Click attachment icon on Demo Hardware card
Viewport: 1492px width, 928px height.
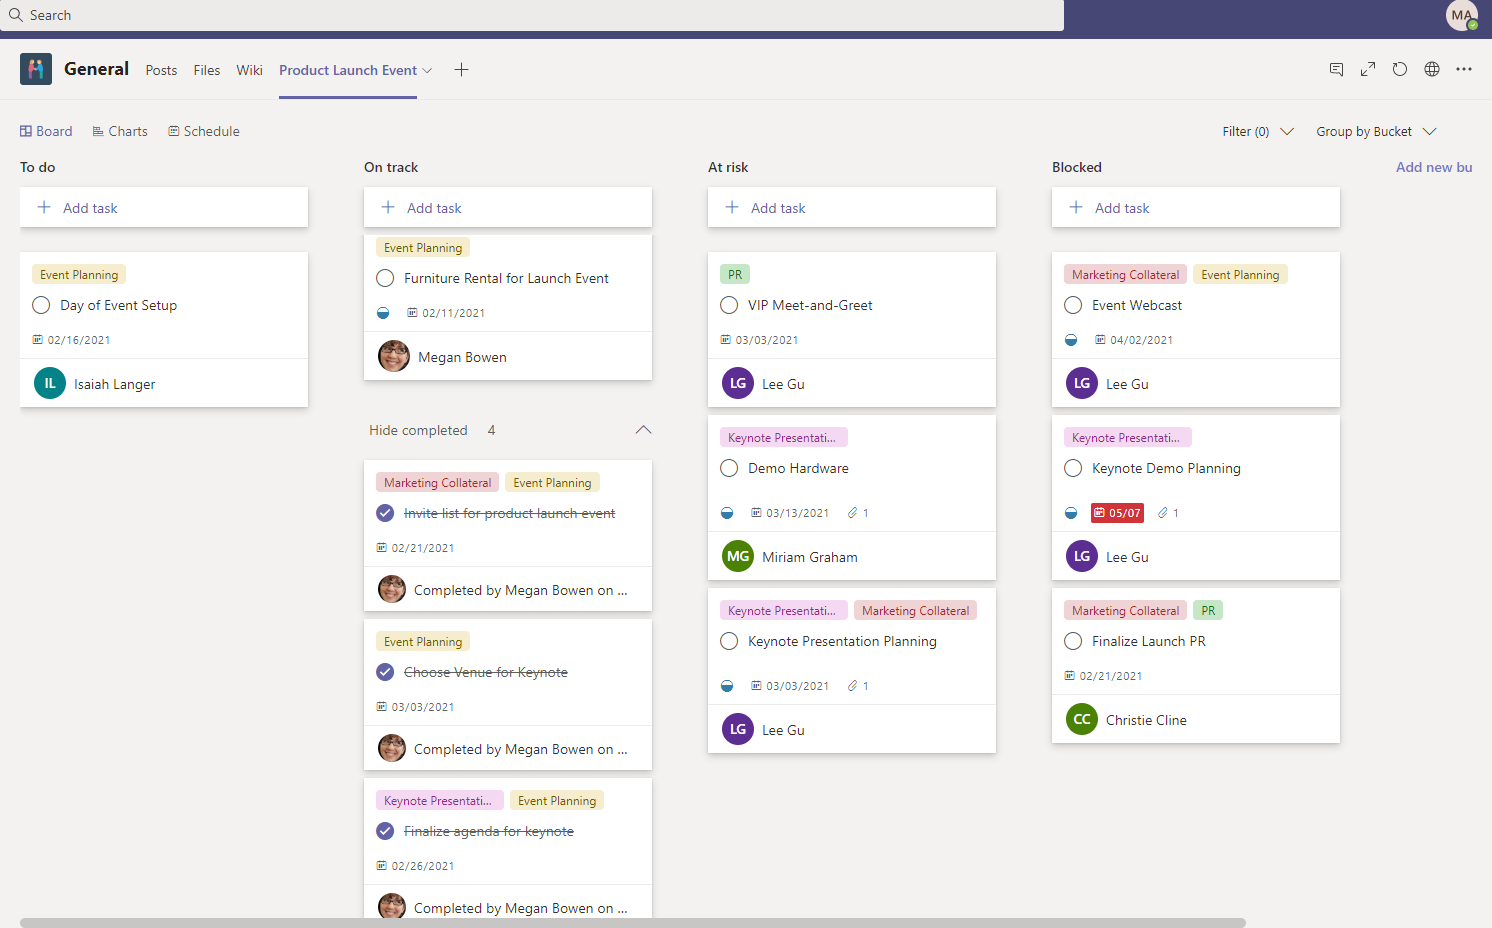pos(853,513)
